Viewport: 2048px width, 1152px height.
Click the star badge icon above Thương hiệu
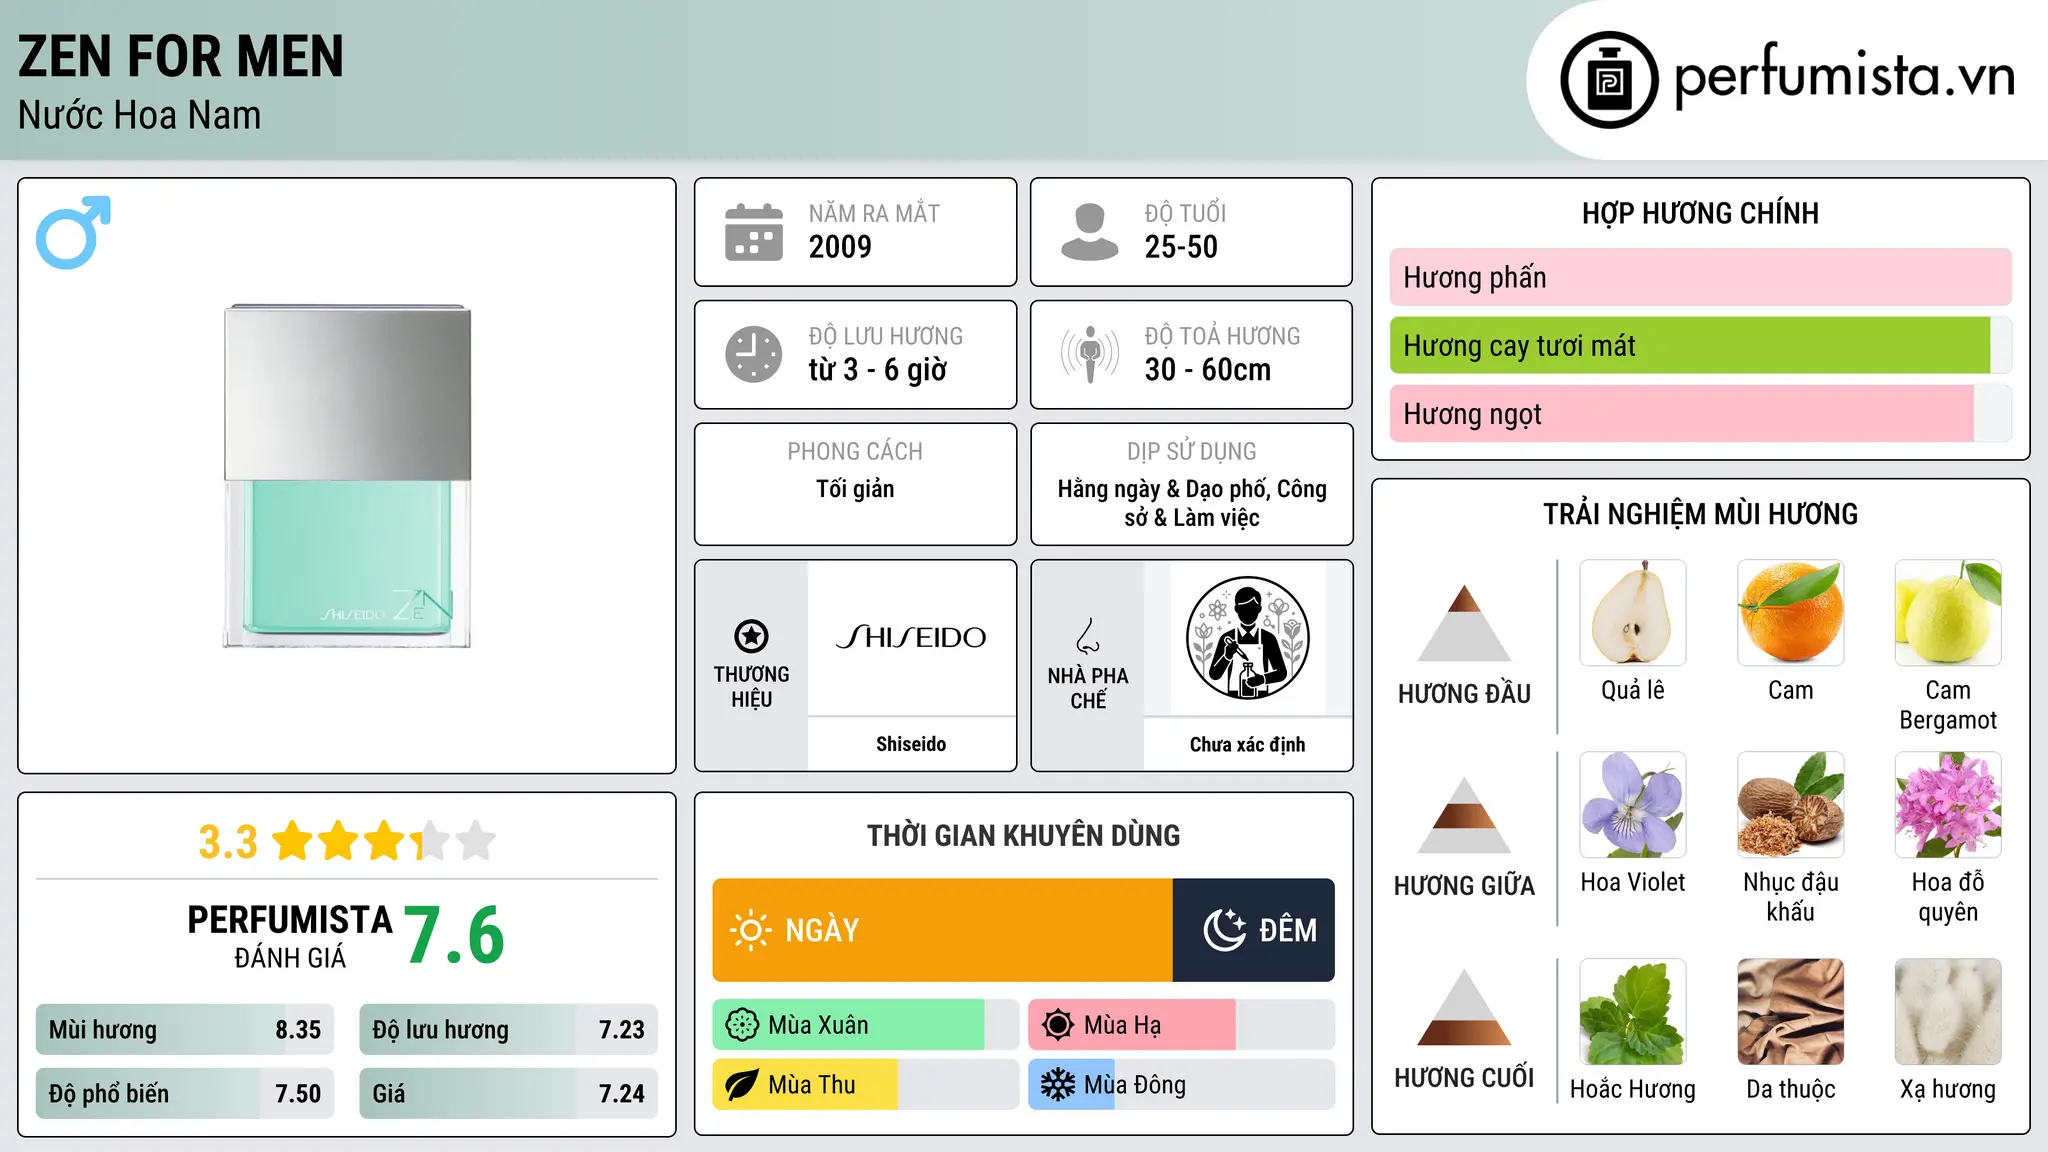pyautogui.click(x=751, y=636)
